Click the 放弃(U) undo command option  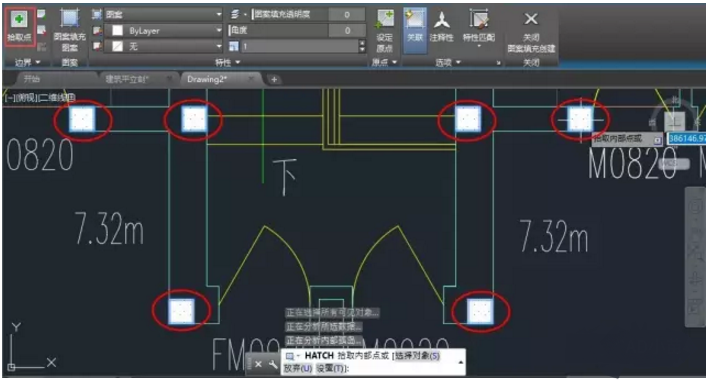click(x=298, y=368)
